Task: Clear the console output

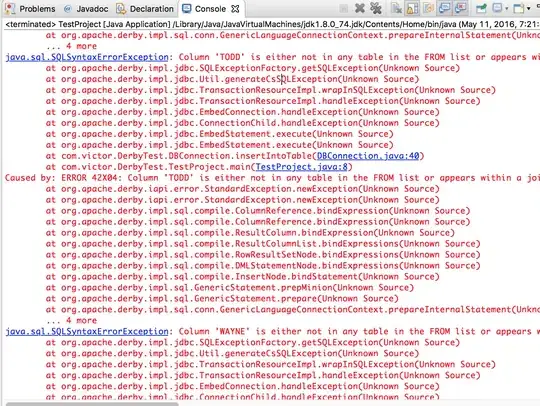Action: click(x=396, y=8)
